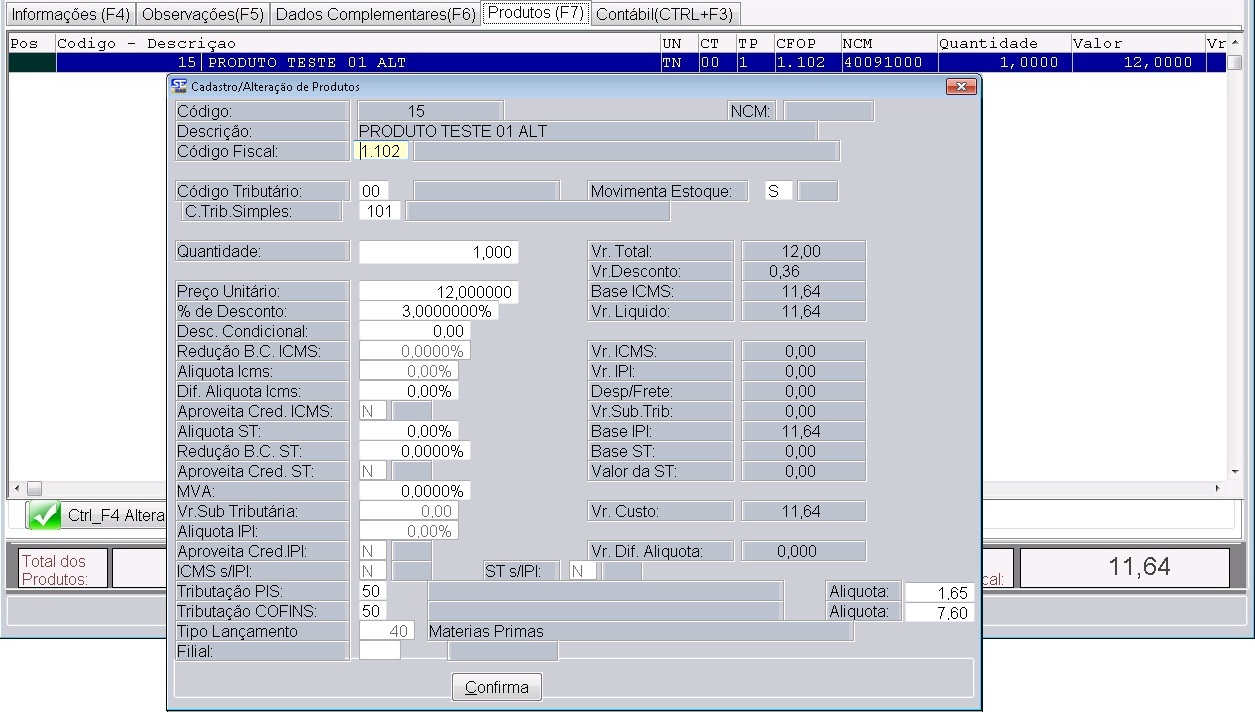Click the product grid scroll down arrow

(1235, 472)
